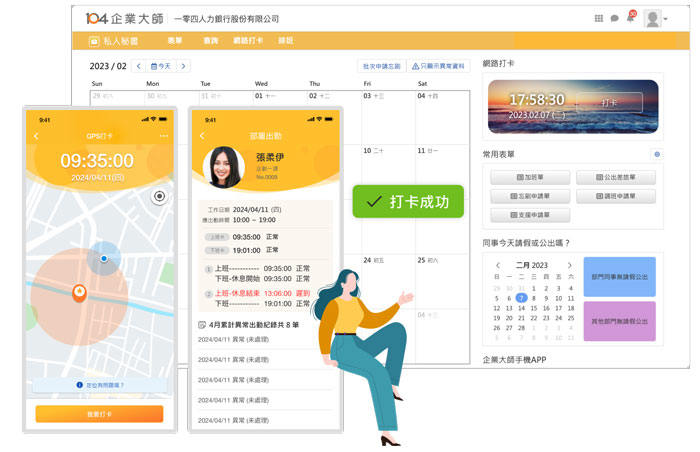
Task: Open settings gear for 常用表單
Action: [x=657, y=155]
